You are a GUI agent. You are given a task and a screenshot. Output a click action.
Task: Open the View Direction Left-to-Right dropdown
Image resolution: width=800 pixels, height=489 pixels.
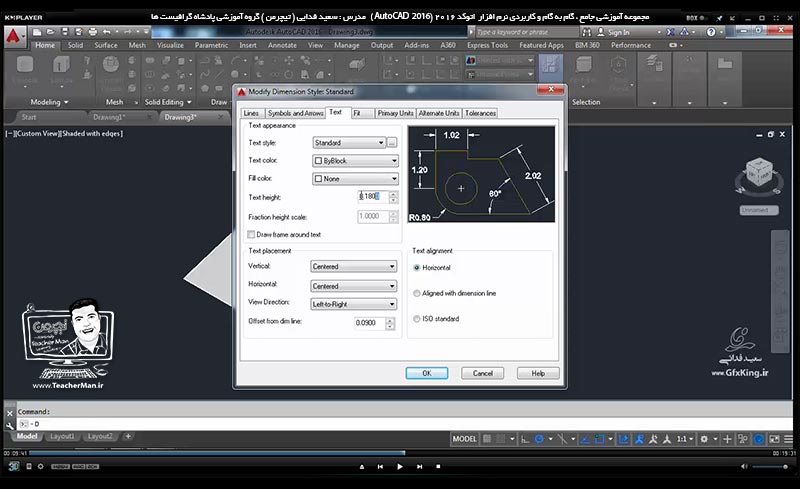pos(353,304)
